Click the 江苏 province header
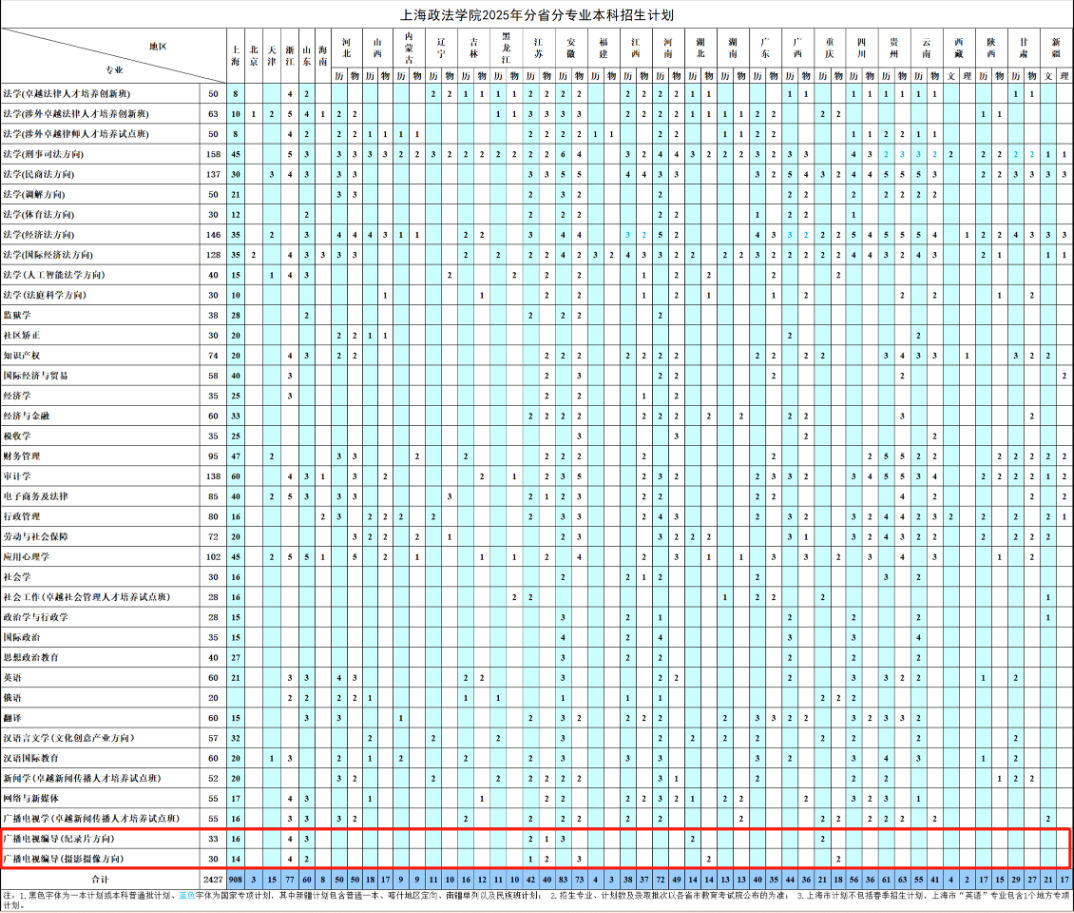The image size is (1074, 913). coord(538,48)
